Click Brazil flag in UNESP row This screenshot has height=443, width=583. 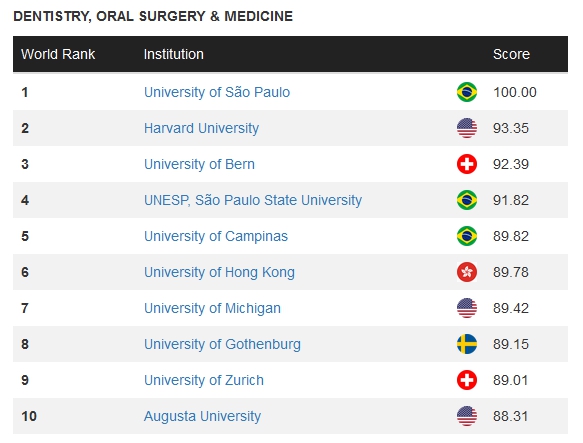click(x=467, y=200)
